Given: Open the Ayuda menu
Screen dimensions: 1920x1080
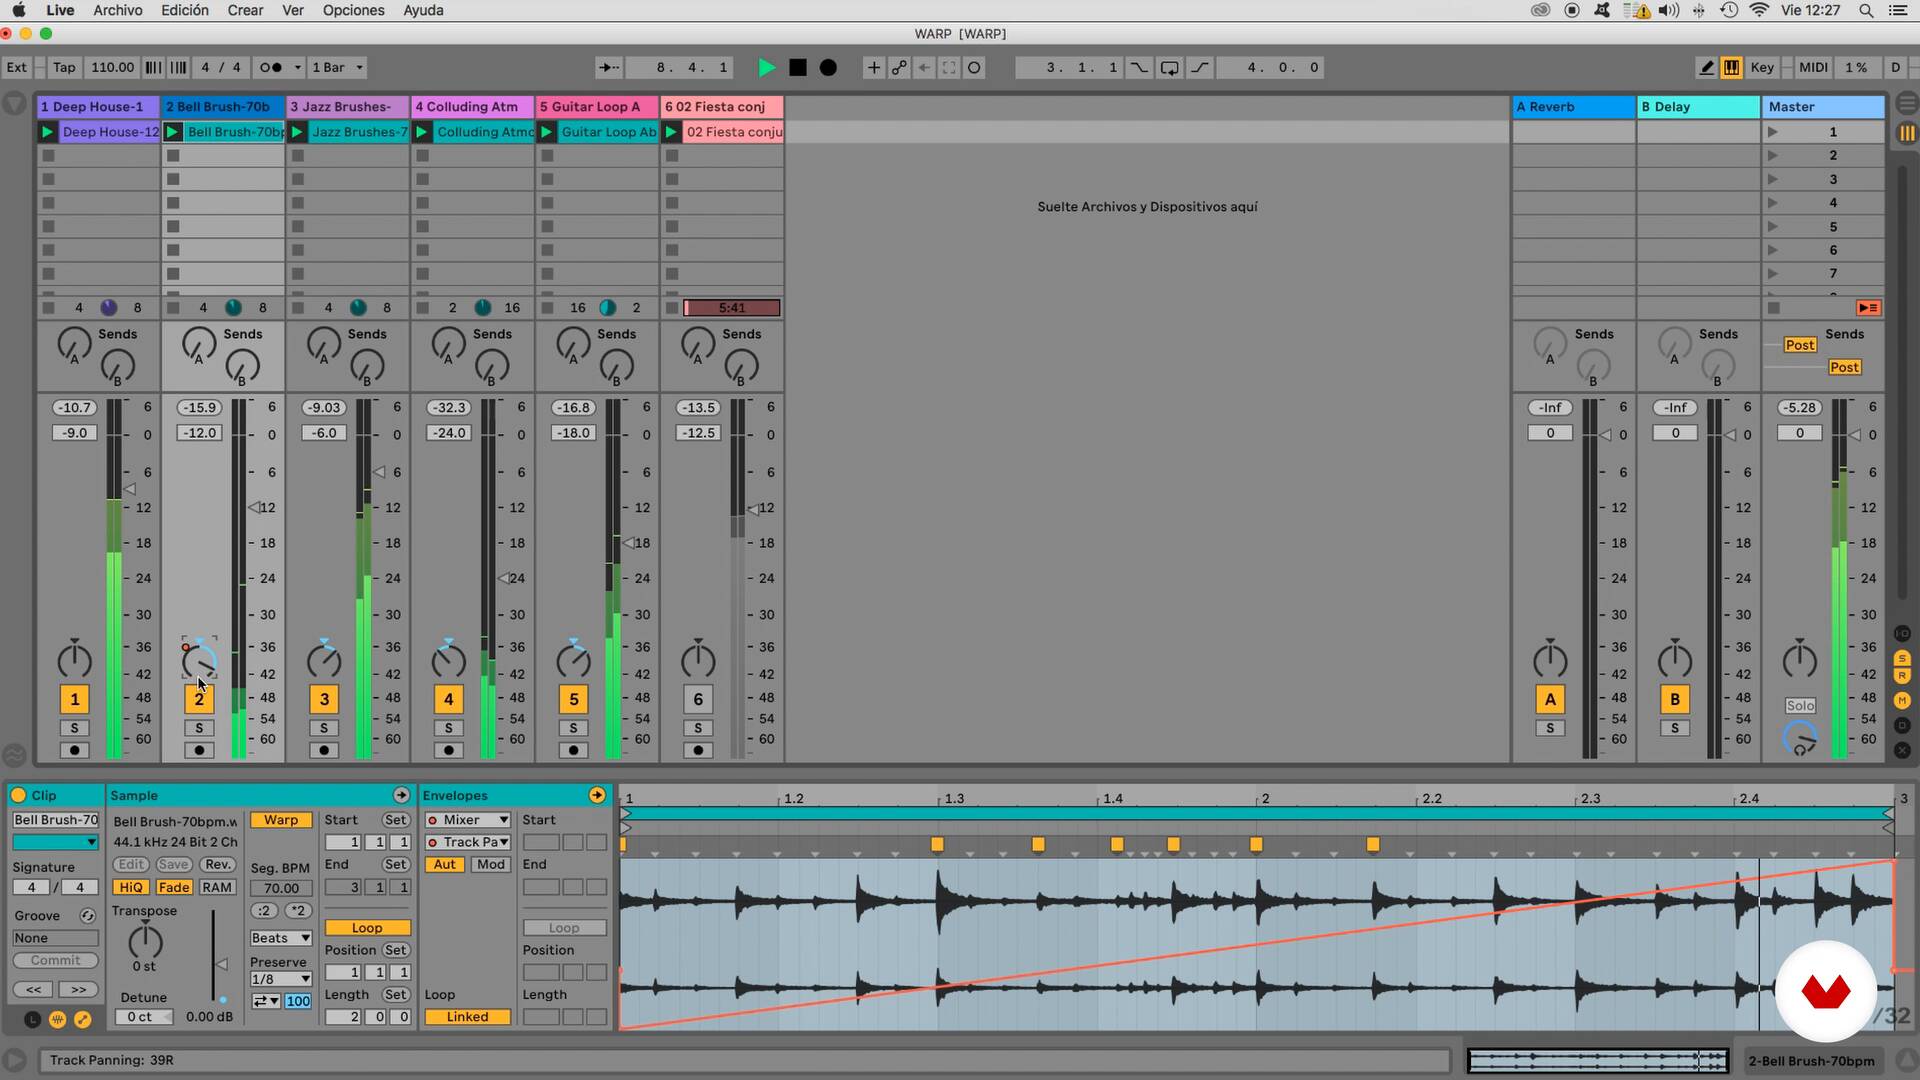Looking at the screenshot, I should [x=423, y=10].
